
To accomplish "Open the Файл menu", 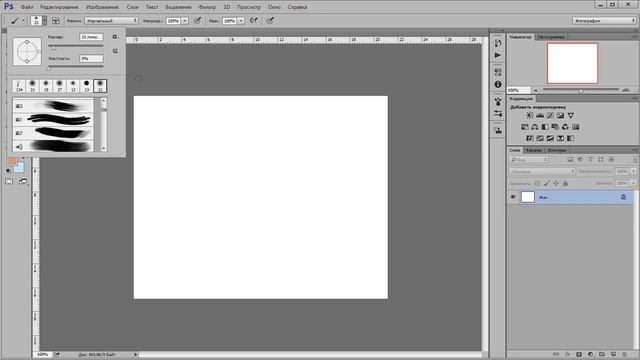I will 27,7.
